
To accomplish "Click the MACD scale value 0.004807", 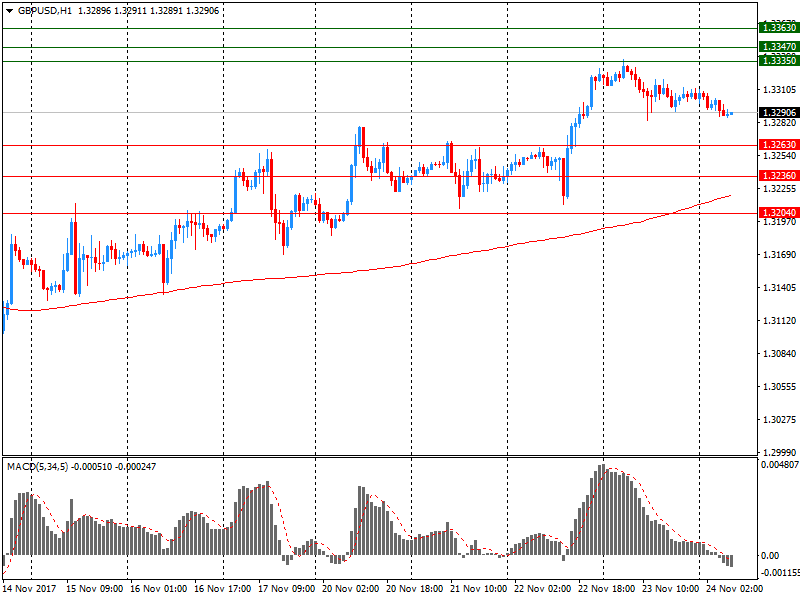I will click(780, 465).
